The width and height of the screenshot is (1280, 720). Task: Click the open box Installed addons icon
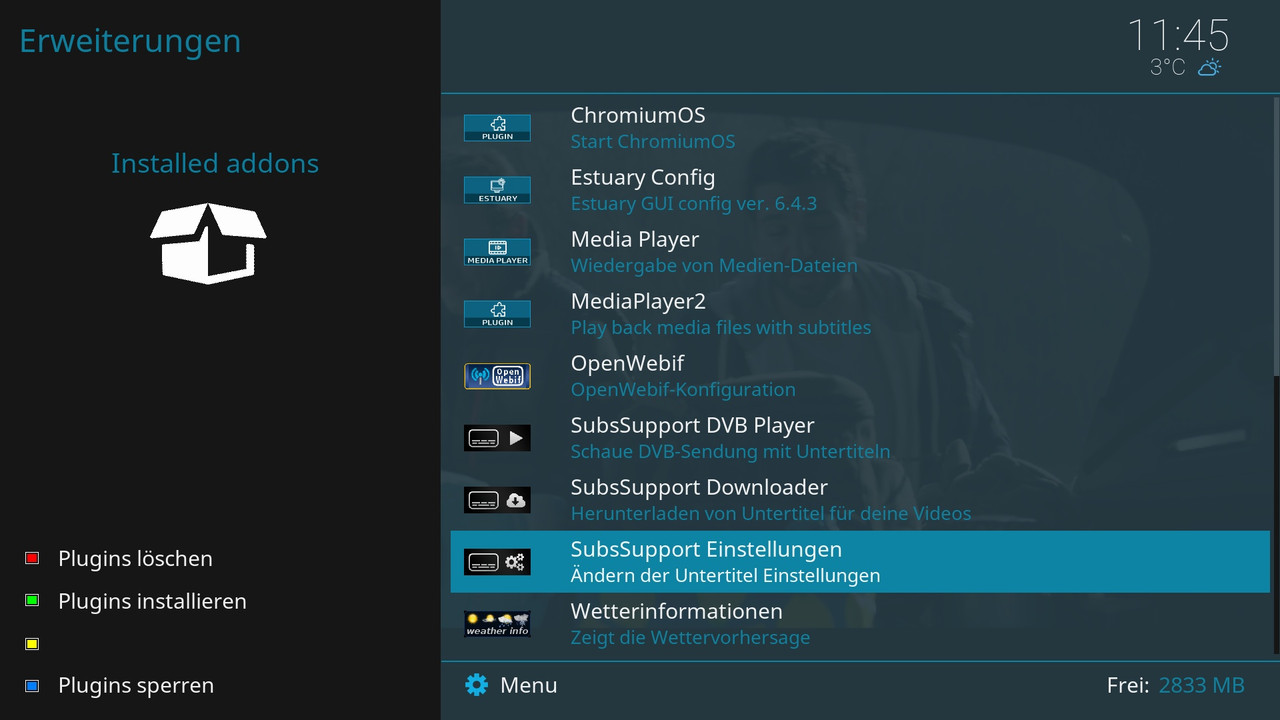(208, 243)
